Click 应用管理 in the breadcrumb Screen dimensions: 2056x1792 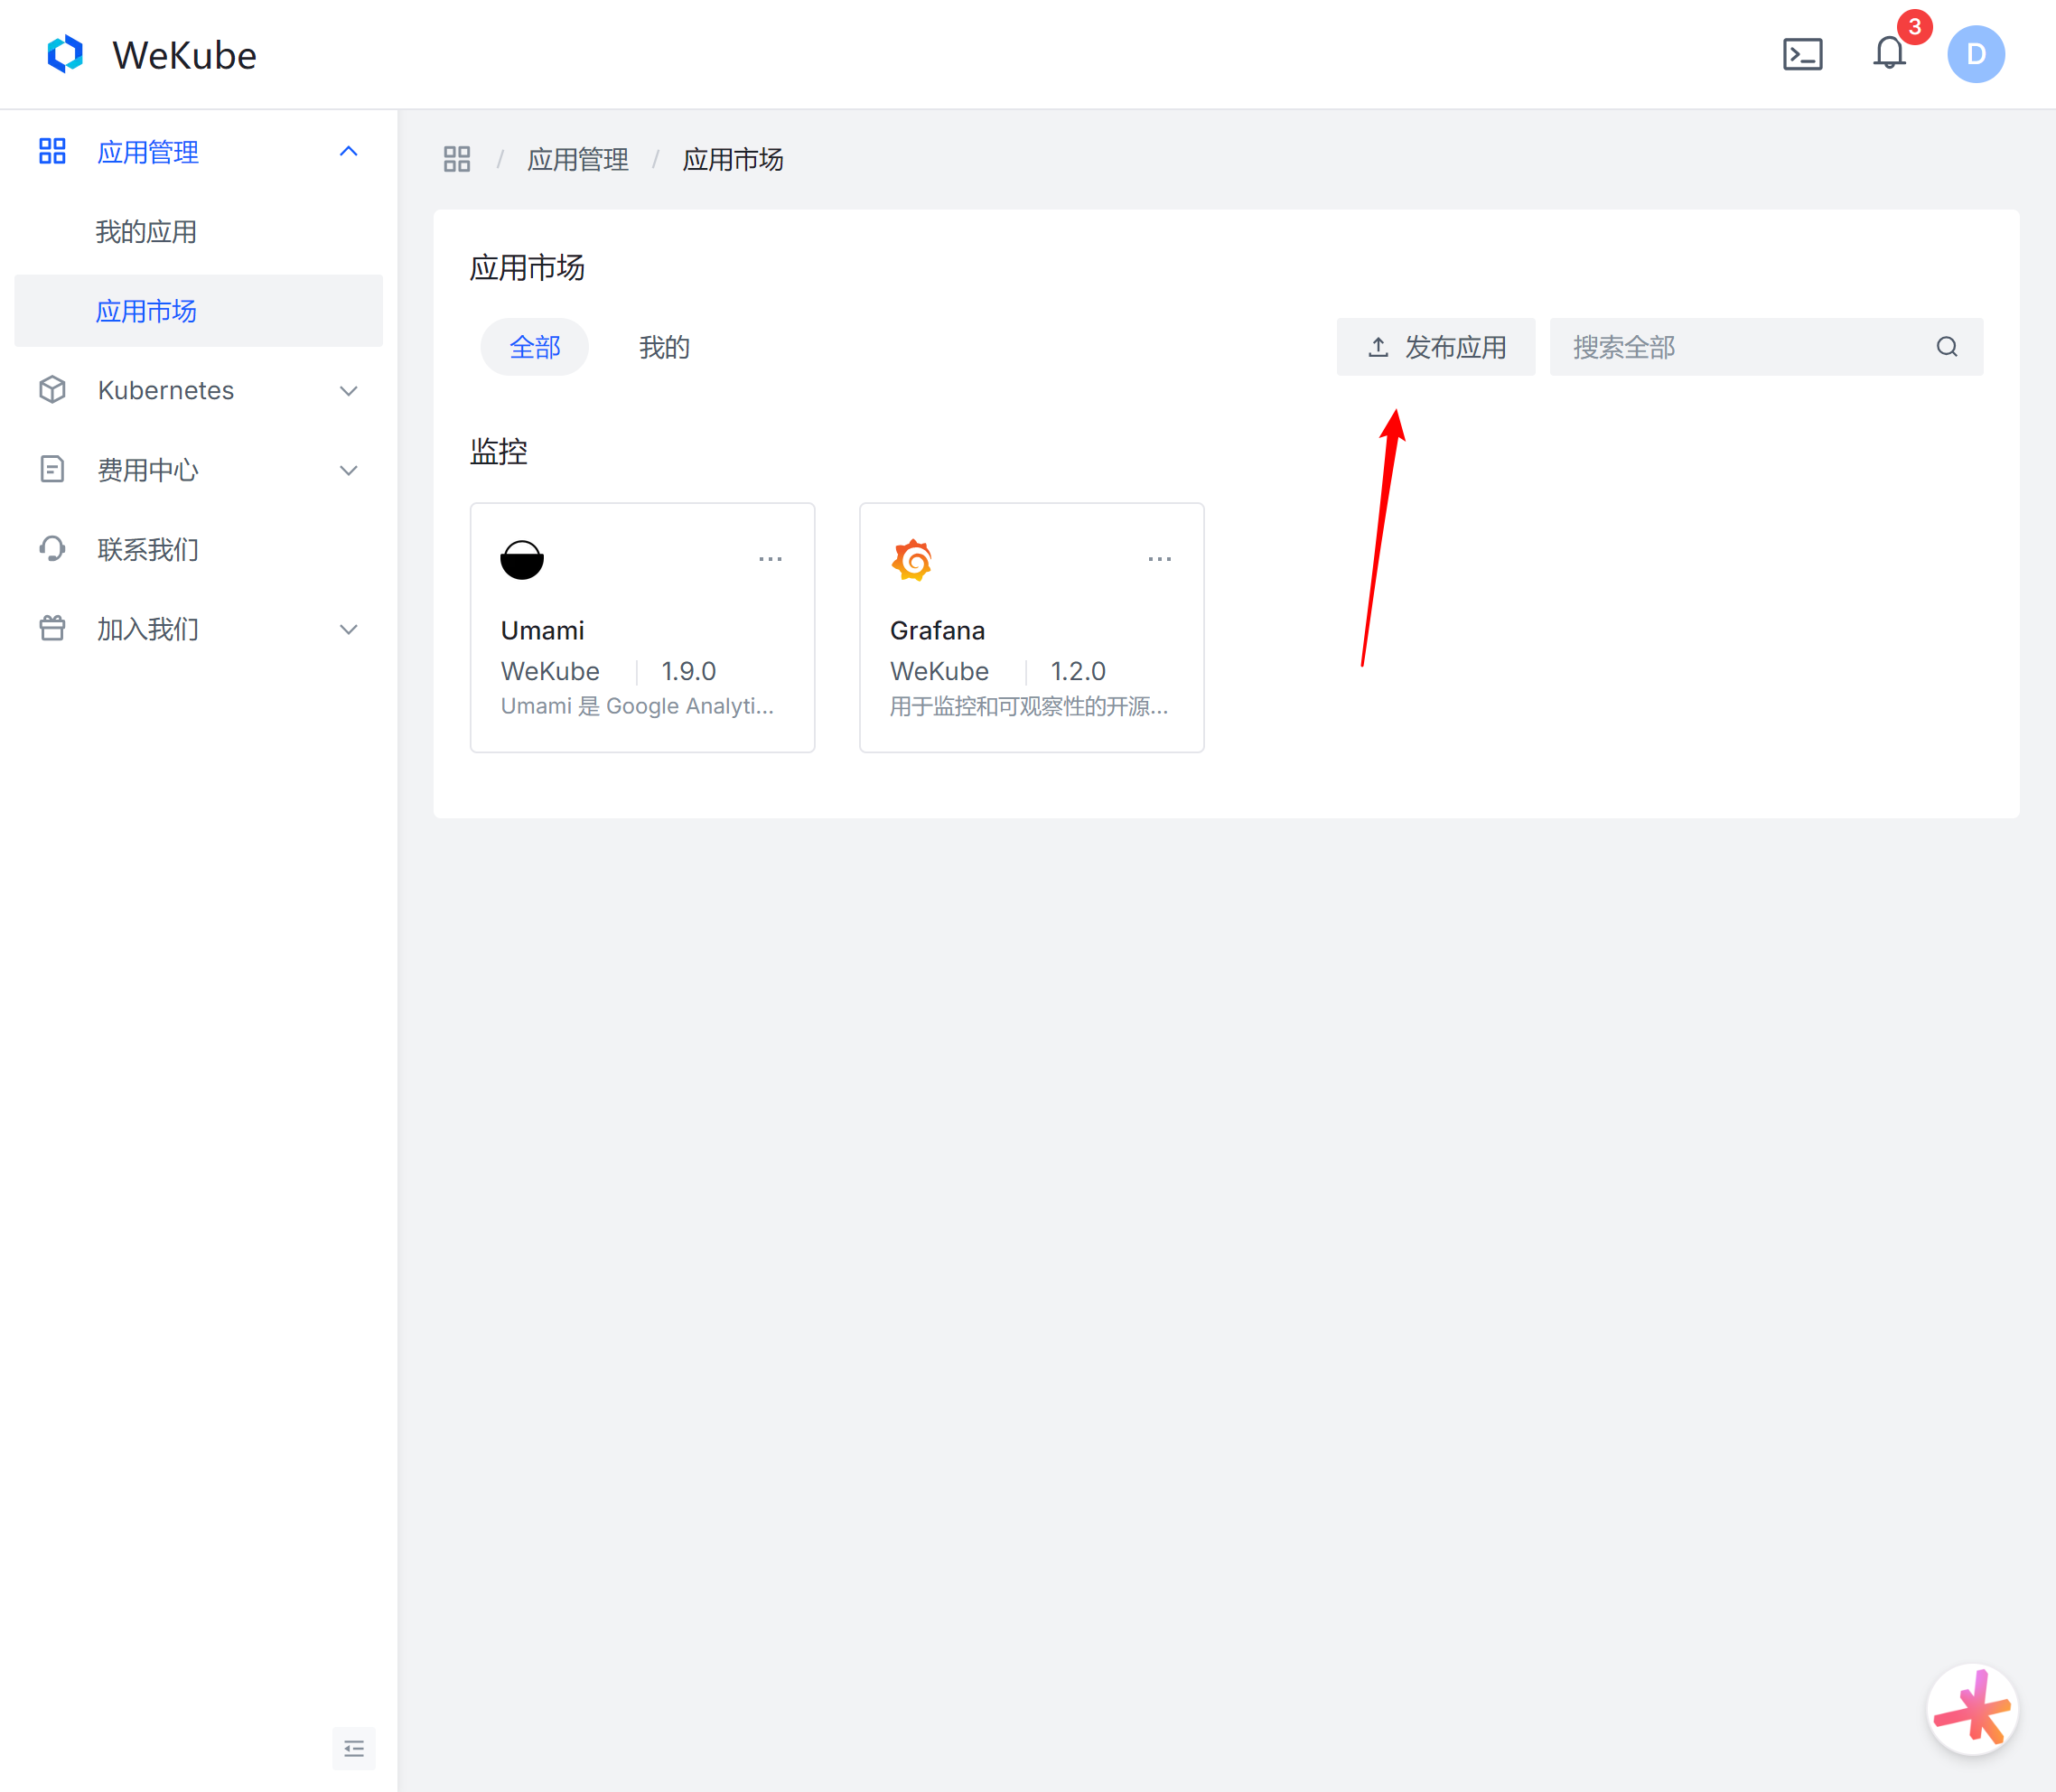578,159
